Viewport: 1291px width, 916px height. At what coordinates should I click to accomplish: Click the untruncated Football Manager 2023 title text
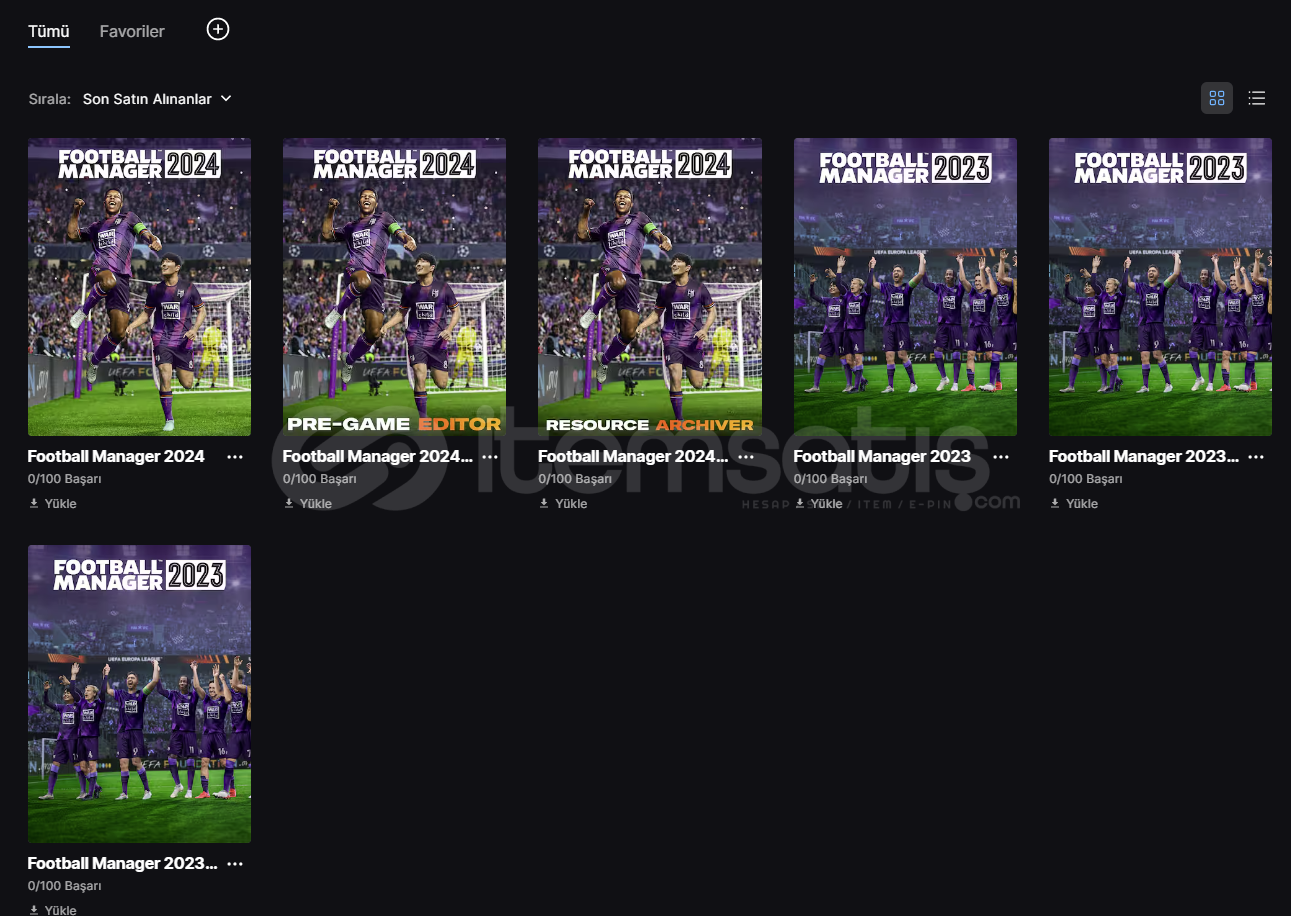coord(882,456)
